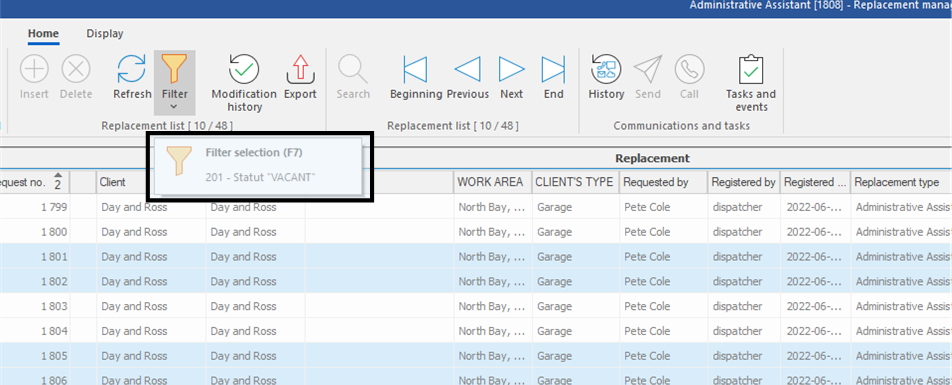Viewport: 952px width, 385px height.
Task: Select Filter selection (F7) option
Action: (254, 153)
